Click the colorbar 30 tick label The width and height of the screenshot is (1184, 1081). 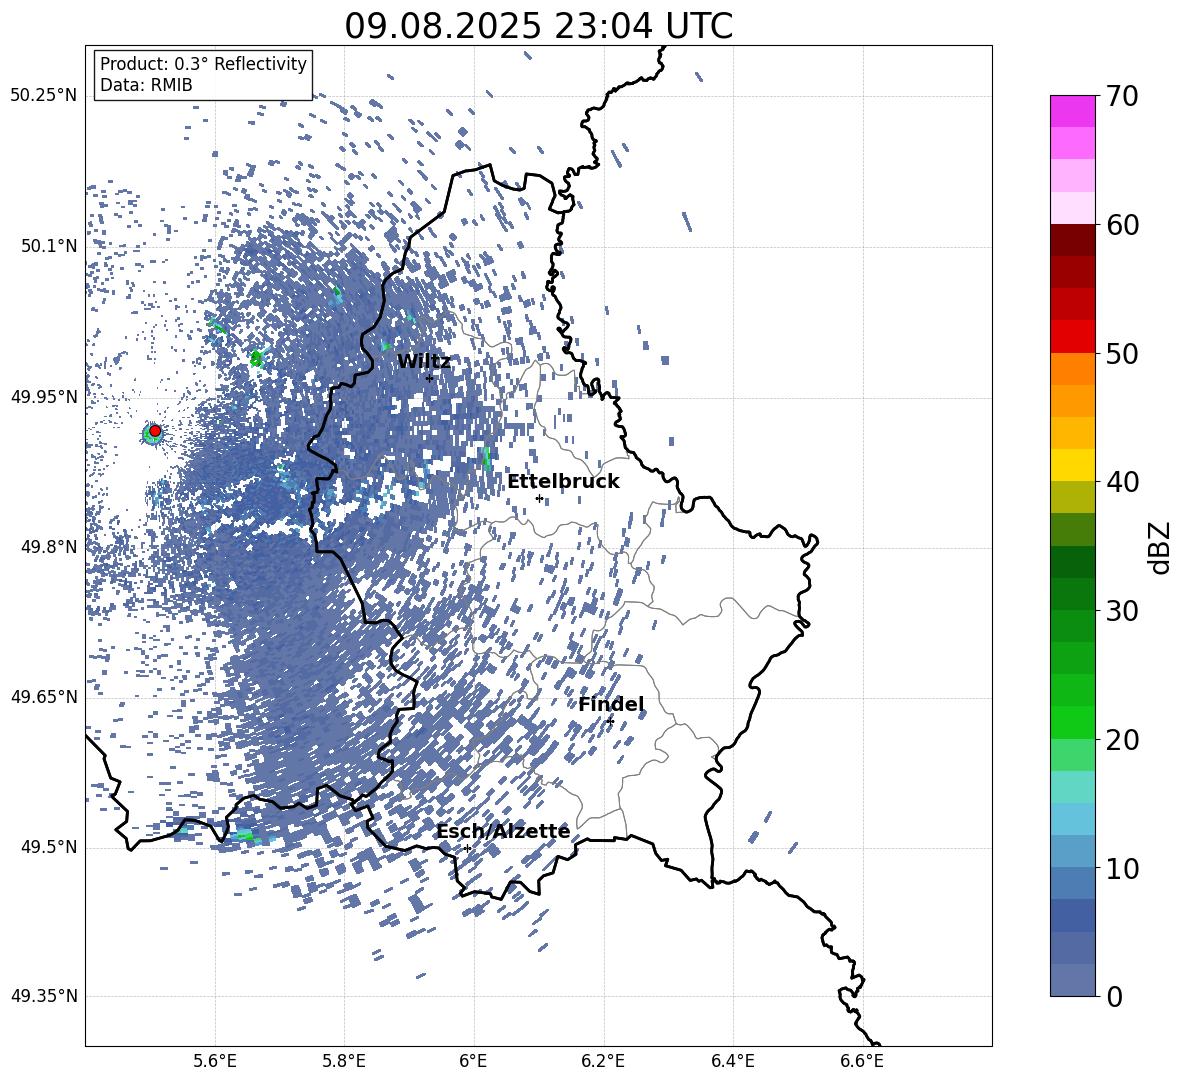(x=1122, y=611)
